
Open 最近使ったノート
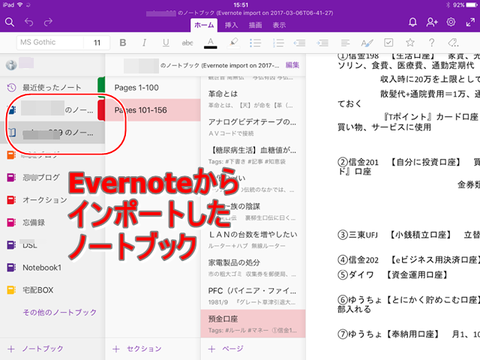(52, 88)
